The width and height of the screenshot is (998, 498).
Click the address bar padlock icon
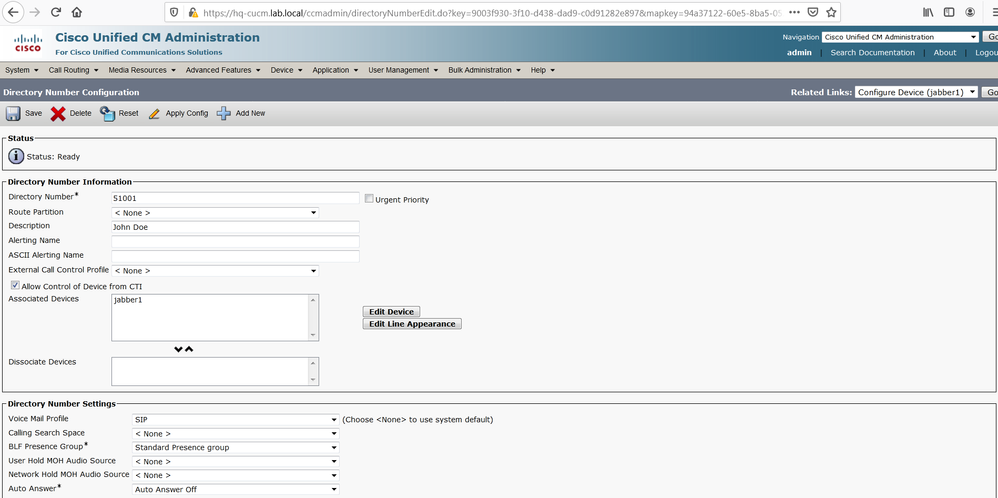[192, 12]
